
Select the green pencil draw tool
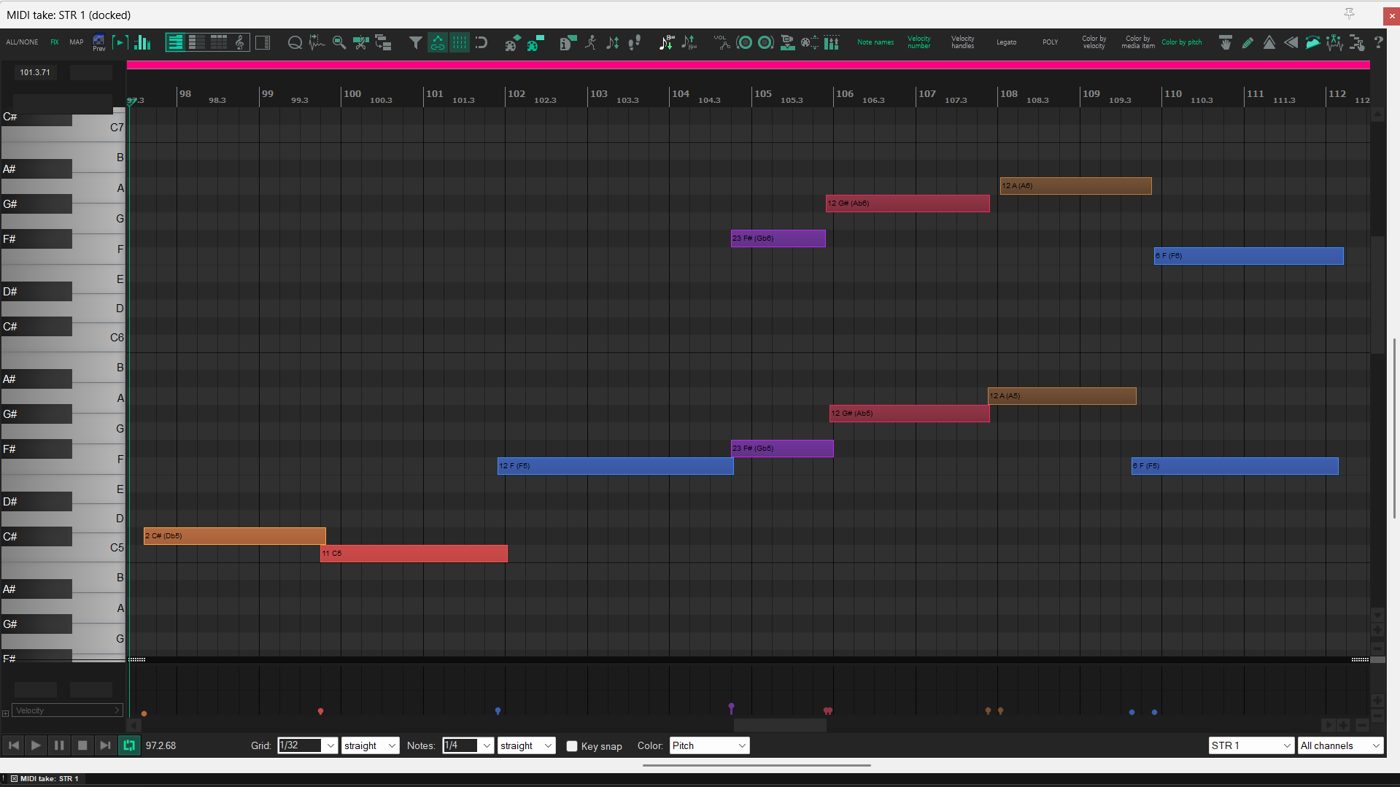click(1247, 42)
